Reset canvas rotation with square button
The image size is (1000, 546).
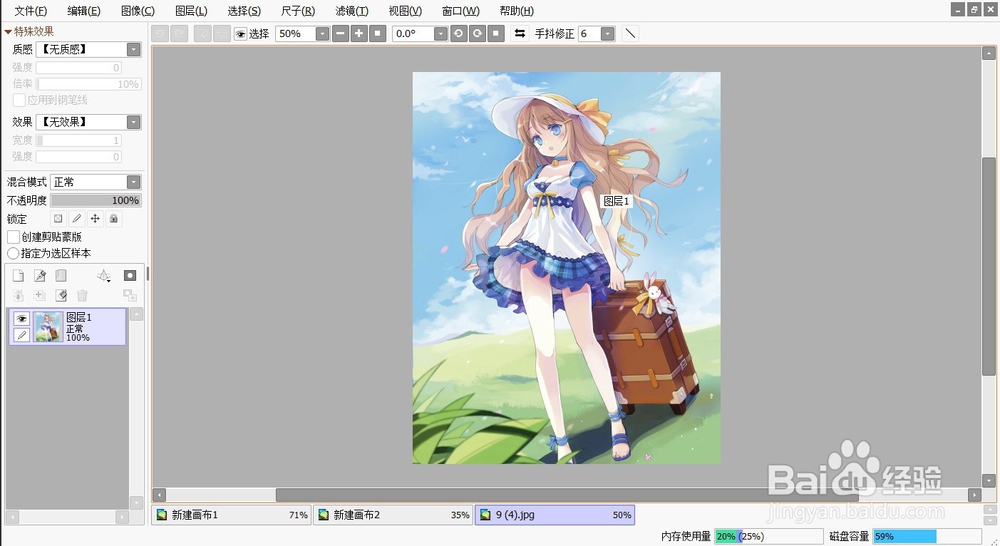496,33
